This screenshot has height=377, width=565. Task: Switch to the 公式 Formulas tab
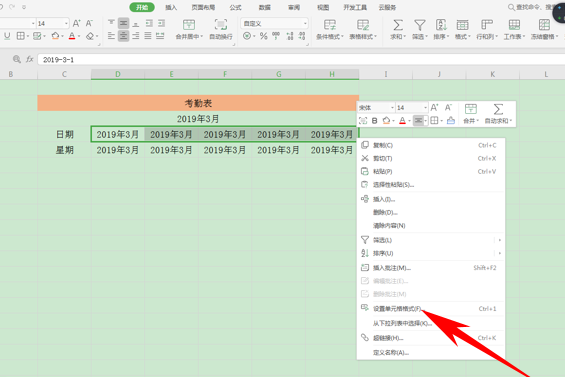[235, 7]
